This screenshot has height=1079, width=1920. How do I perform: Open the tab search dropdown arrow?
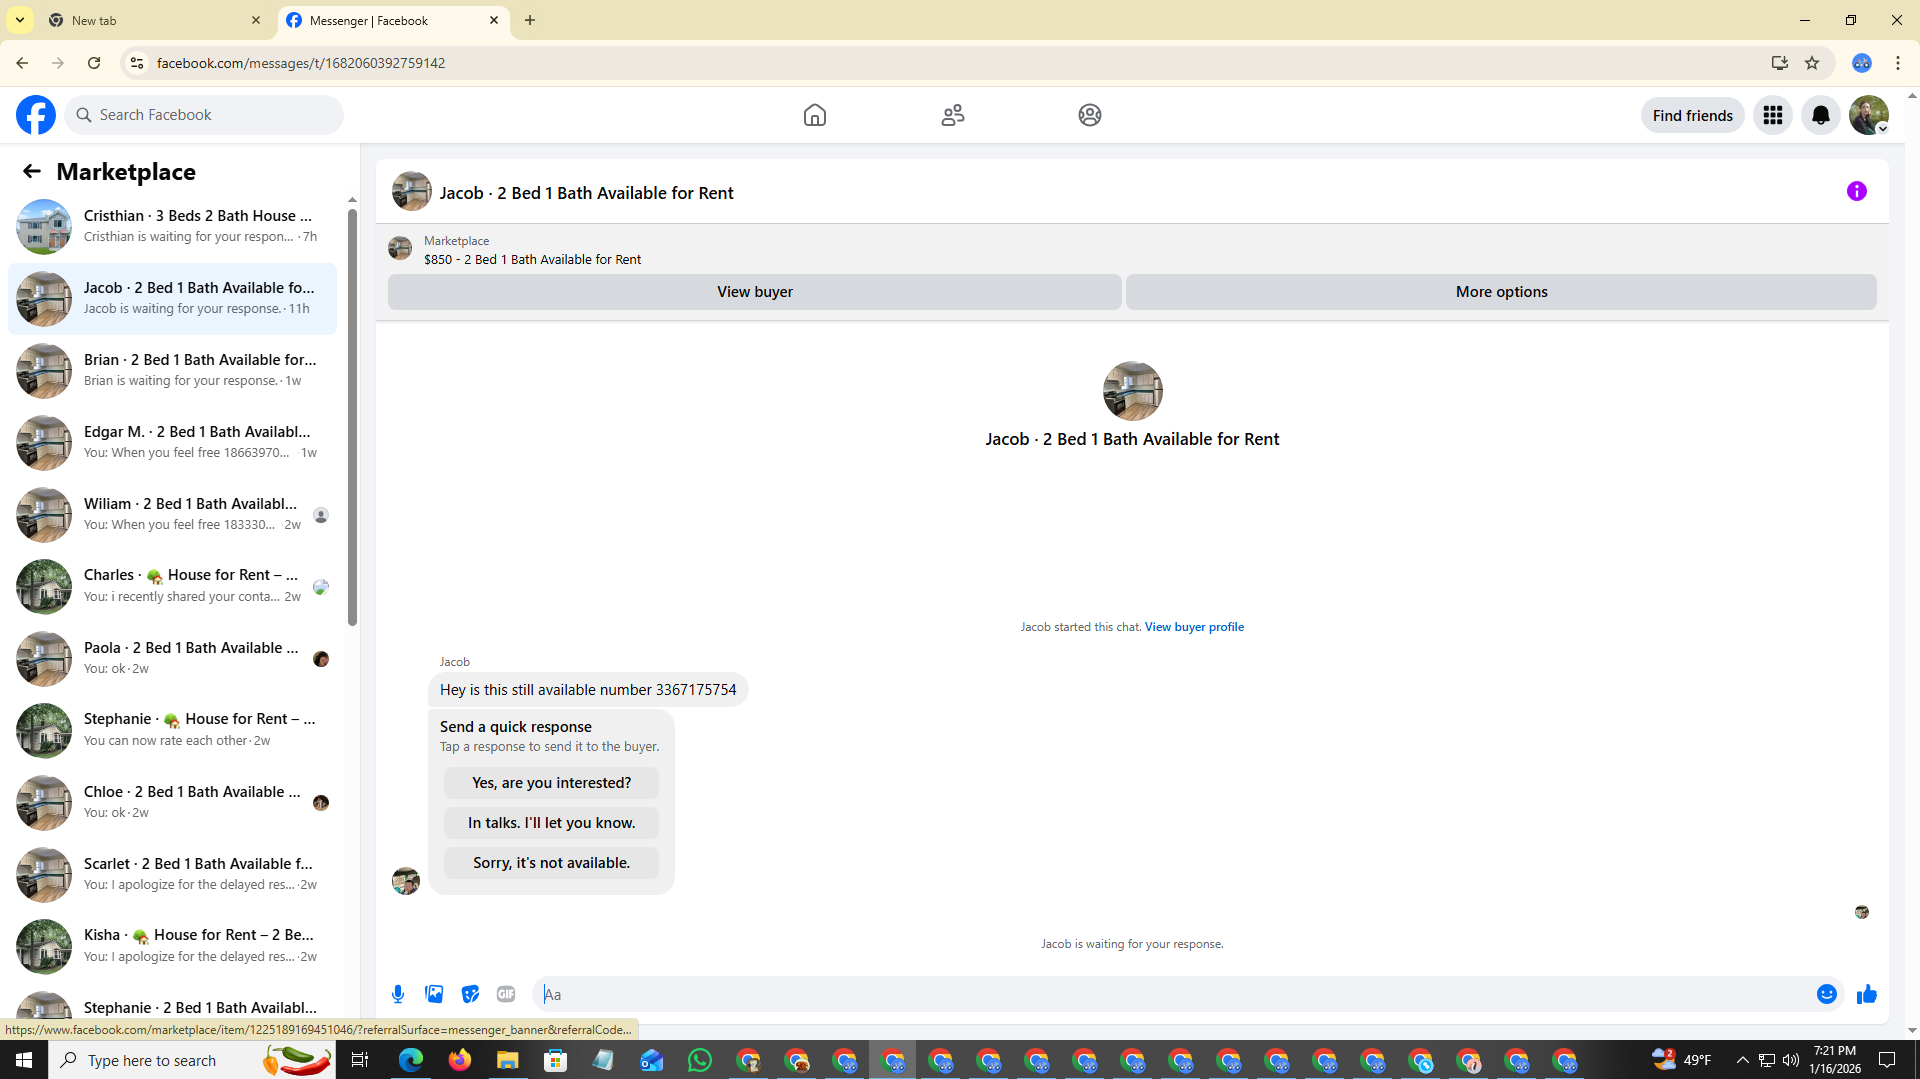pyautogui.click(x=20, y=20)
